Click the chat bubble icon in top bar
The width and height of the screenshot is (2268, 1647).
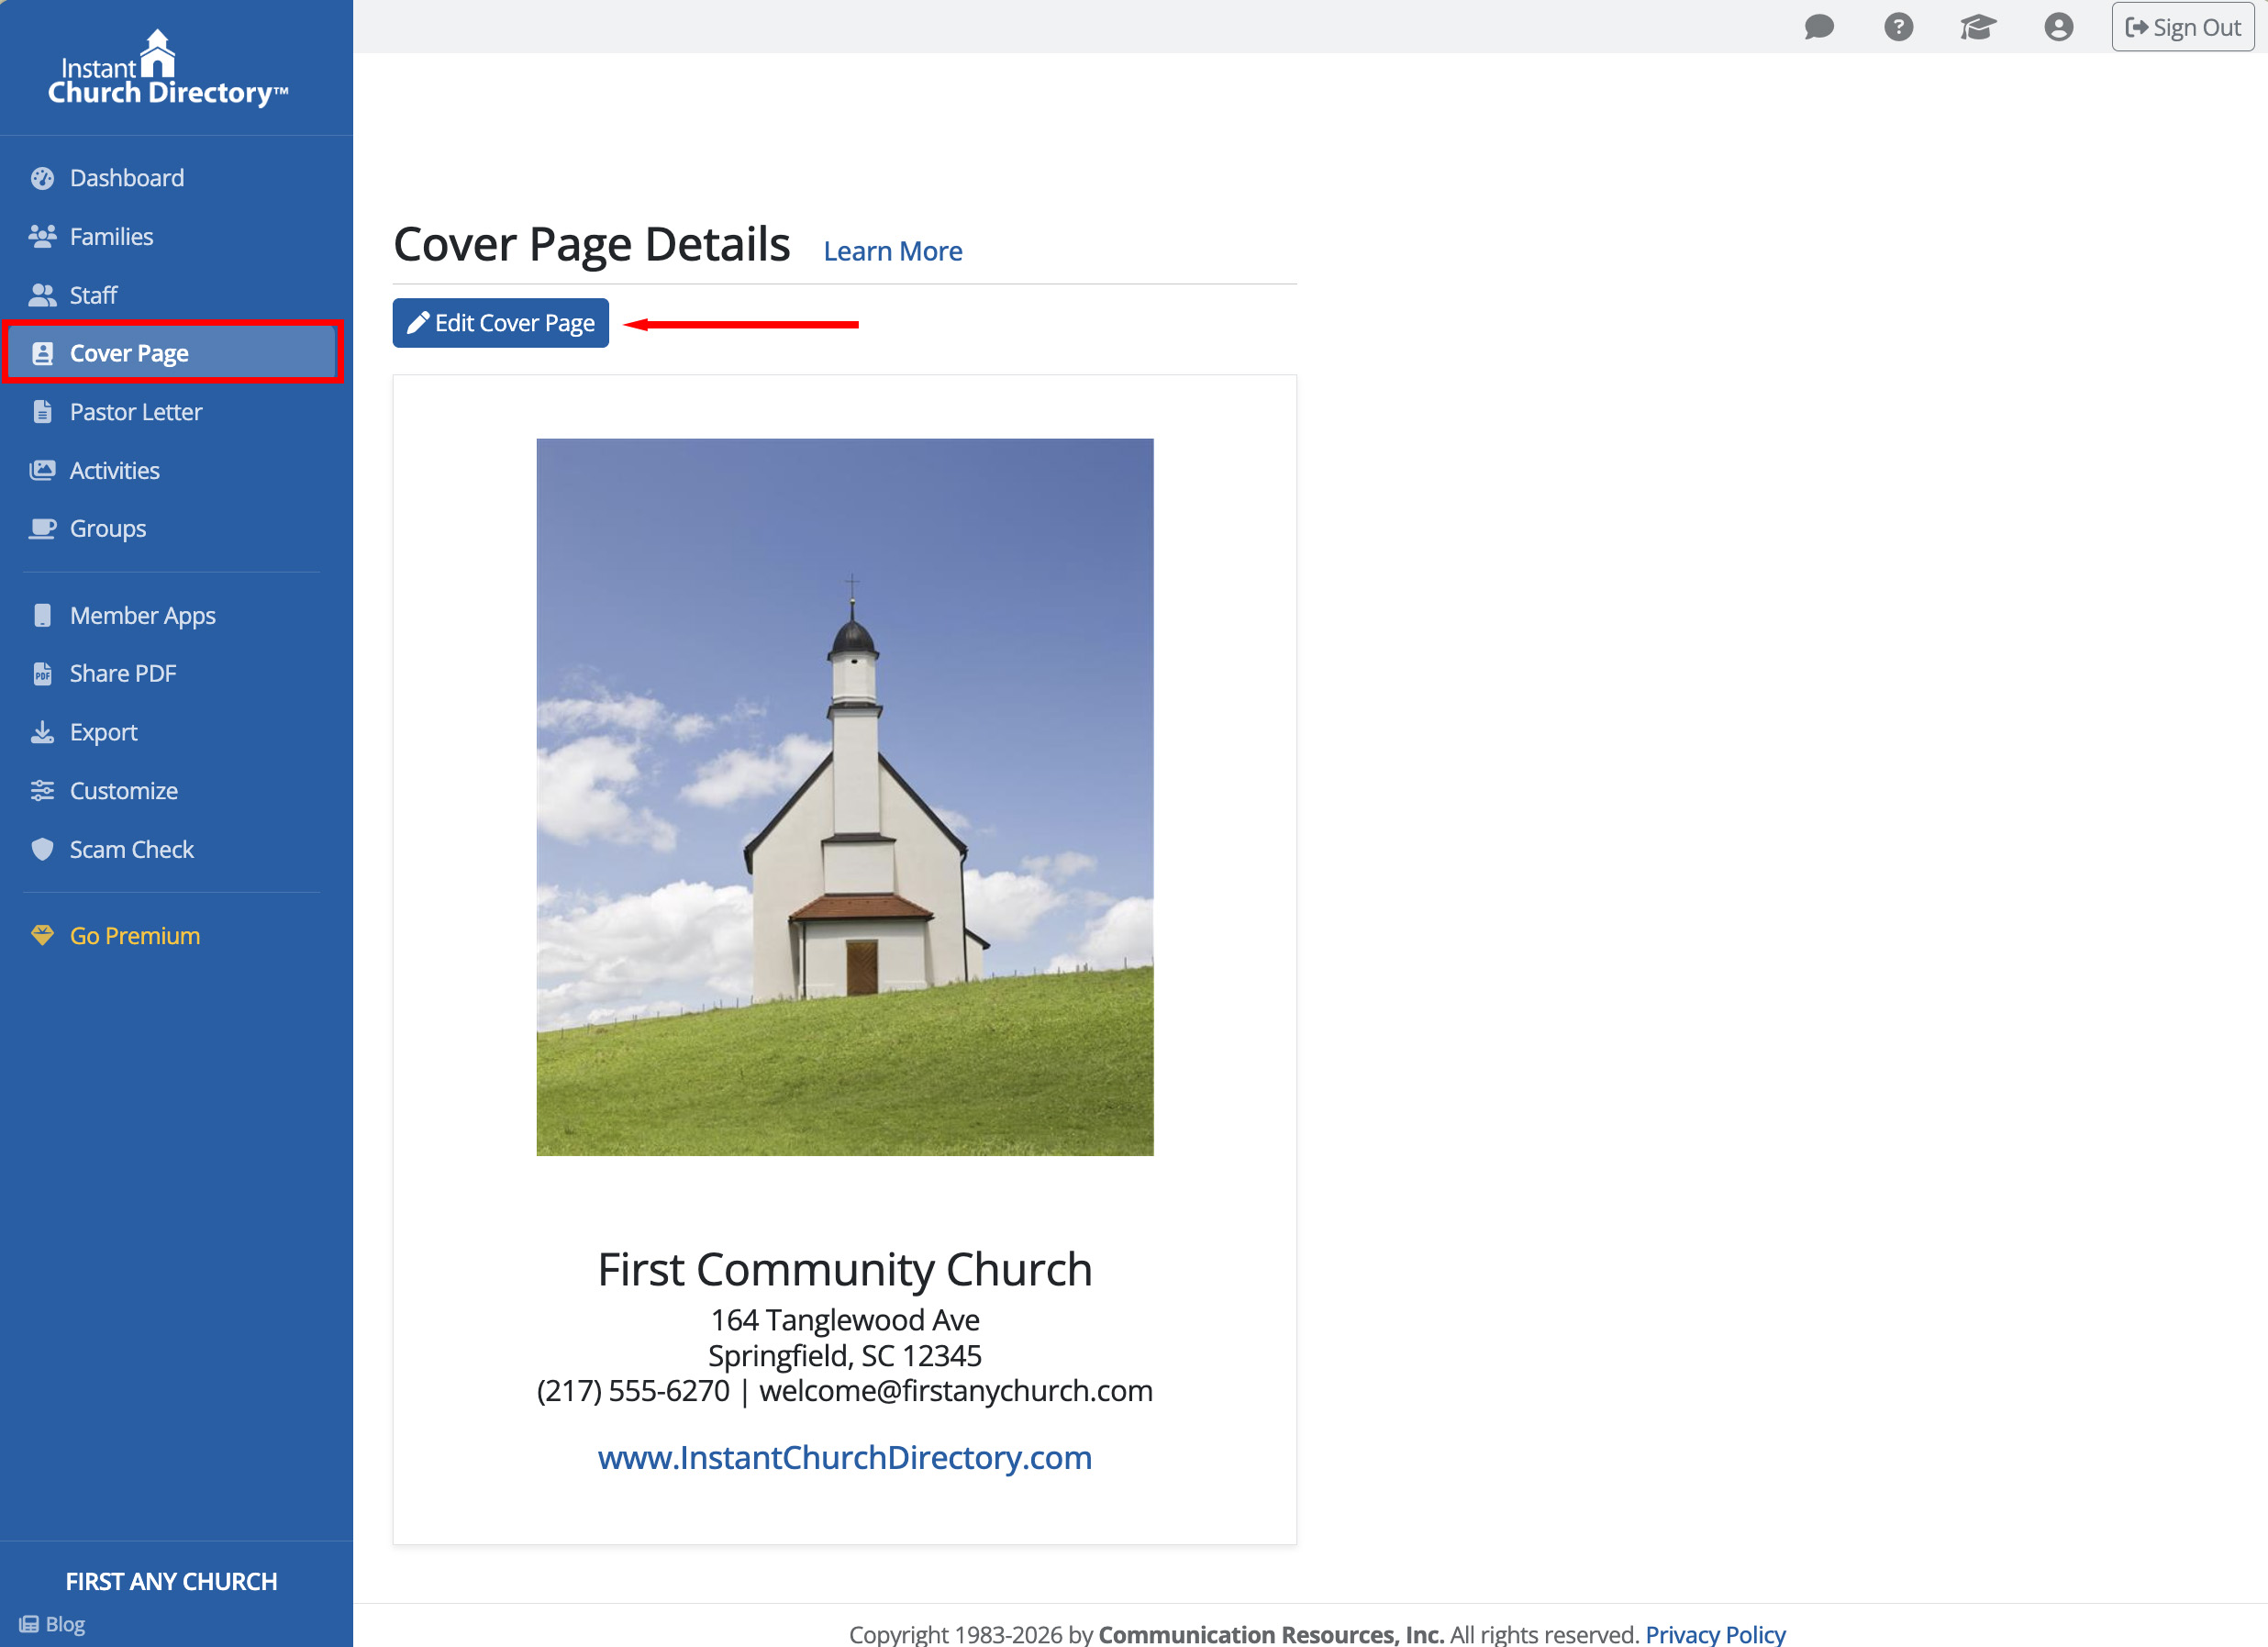1818,27
